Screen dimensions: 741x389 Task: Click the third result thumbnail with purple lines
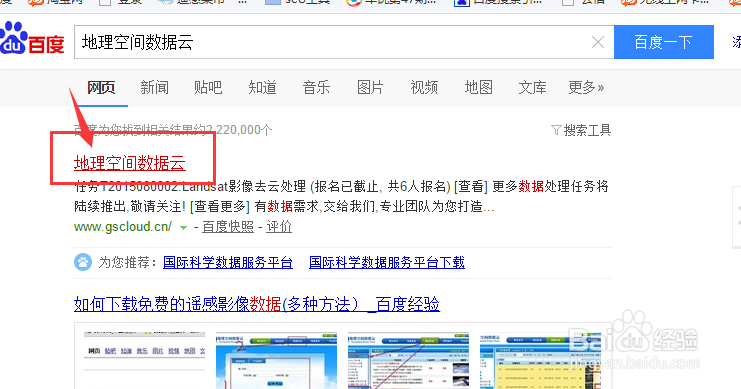click(408, 360)
